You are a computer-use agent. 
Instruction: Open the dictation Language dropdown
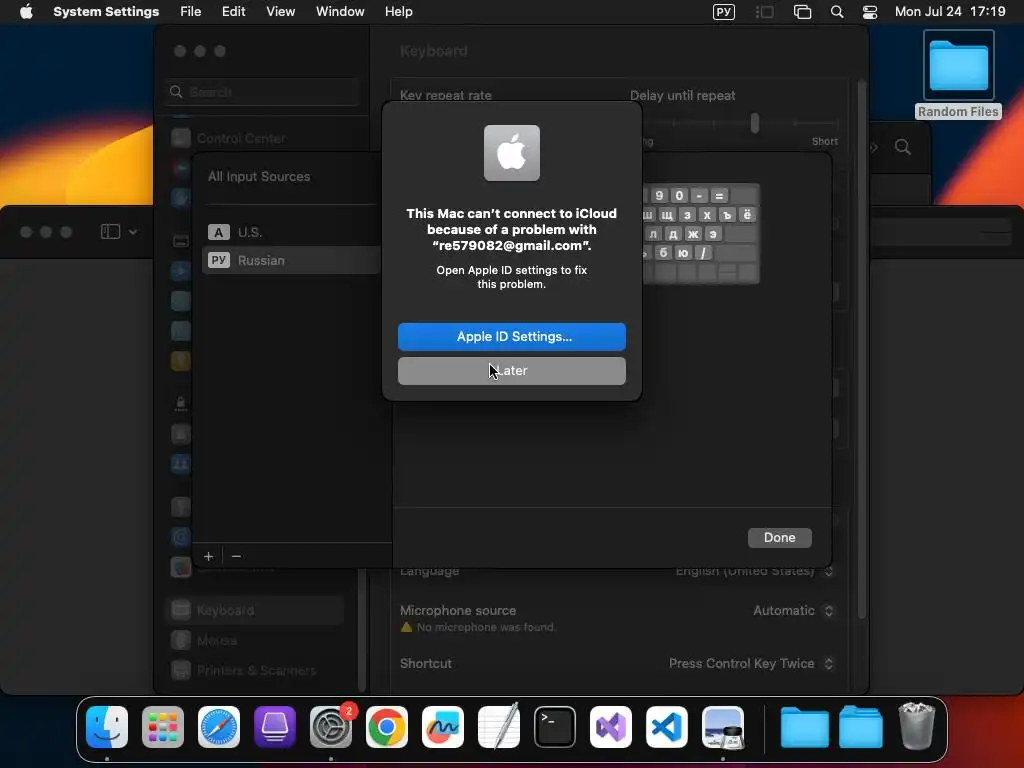tap(754, 571)
